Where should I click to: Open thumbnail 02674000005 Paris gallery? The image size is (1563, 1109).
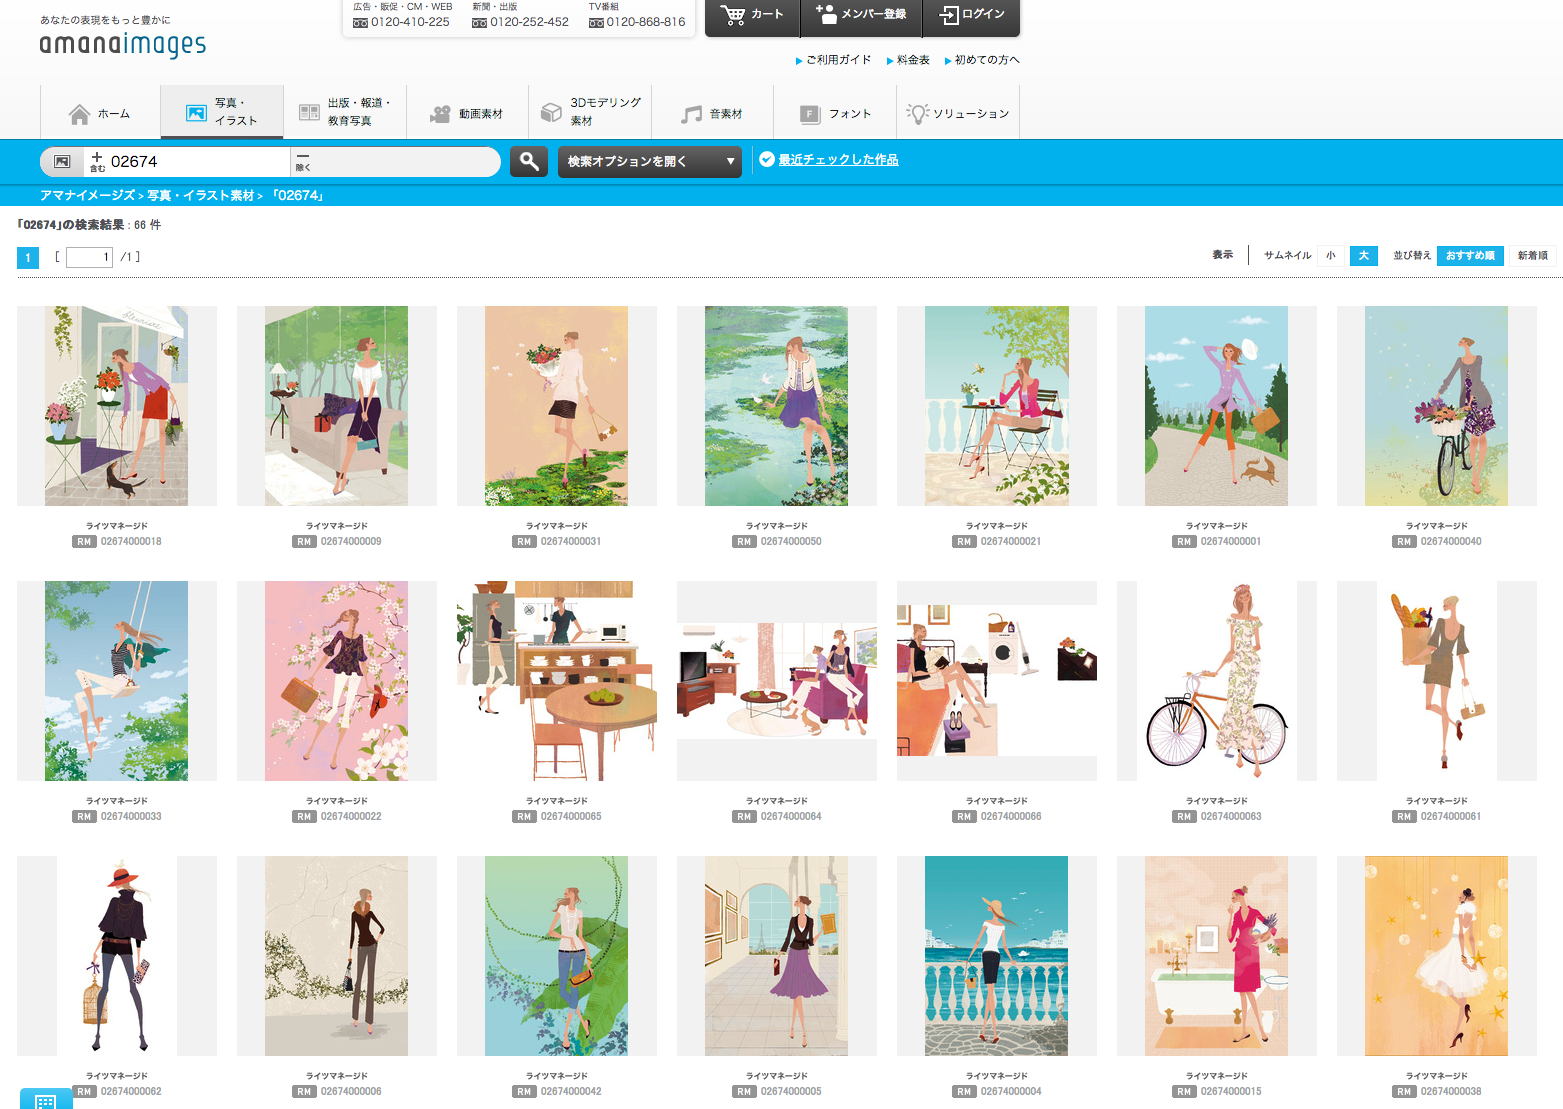click(x=777, y=956)
